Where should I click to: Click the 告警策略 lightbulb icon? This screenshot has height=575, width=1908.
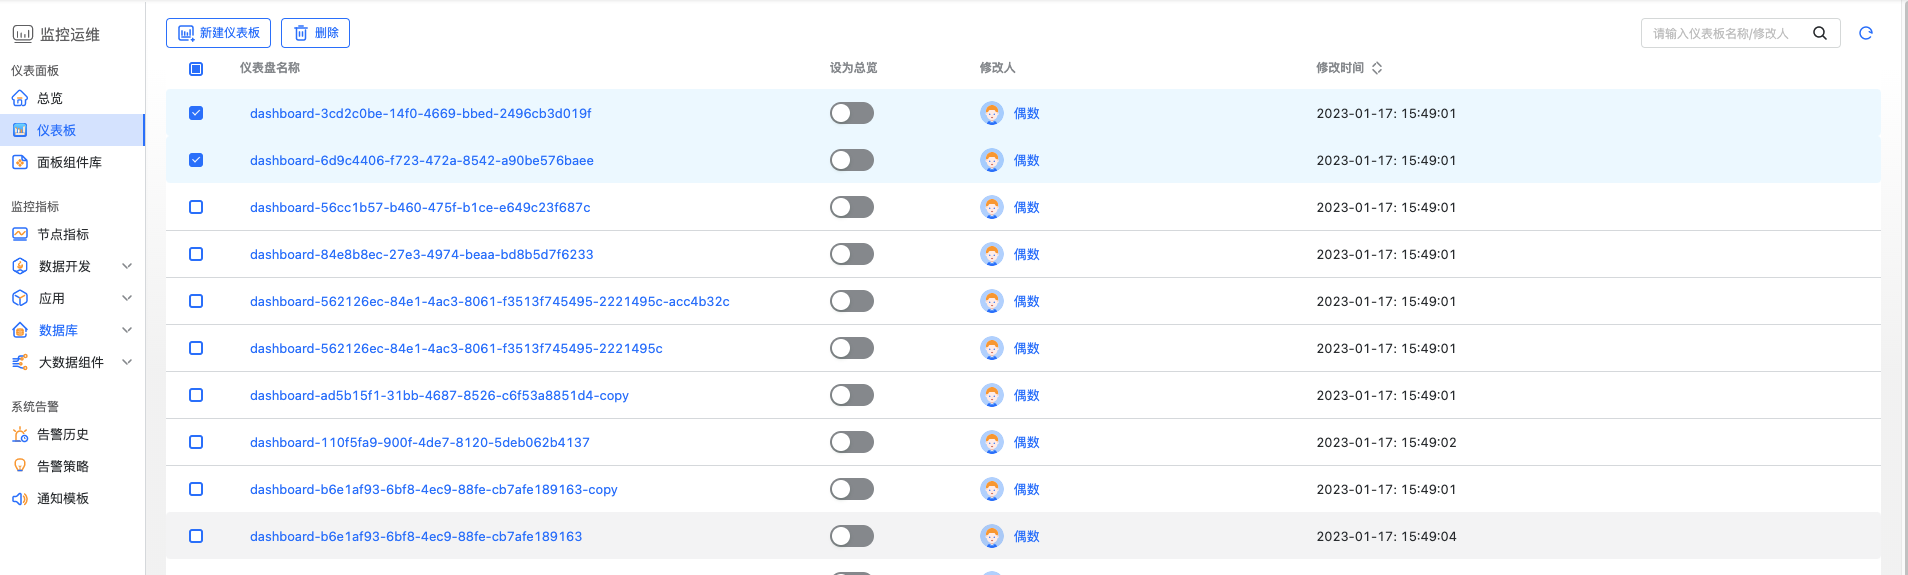[x=20, y=466]
